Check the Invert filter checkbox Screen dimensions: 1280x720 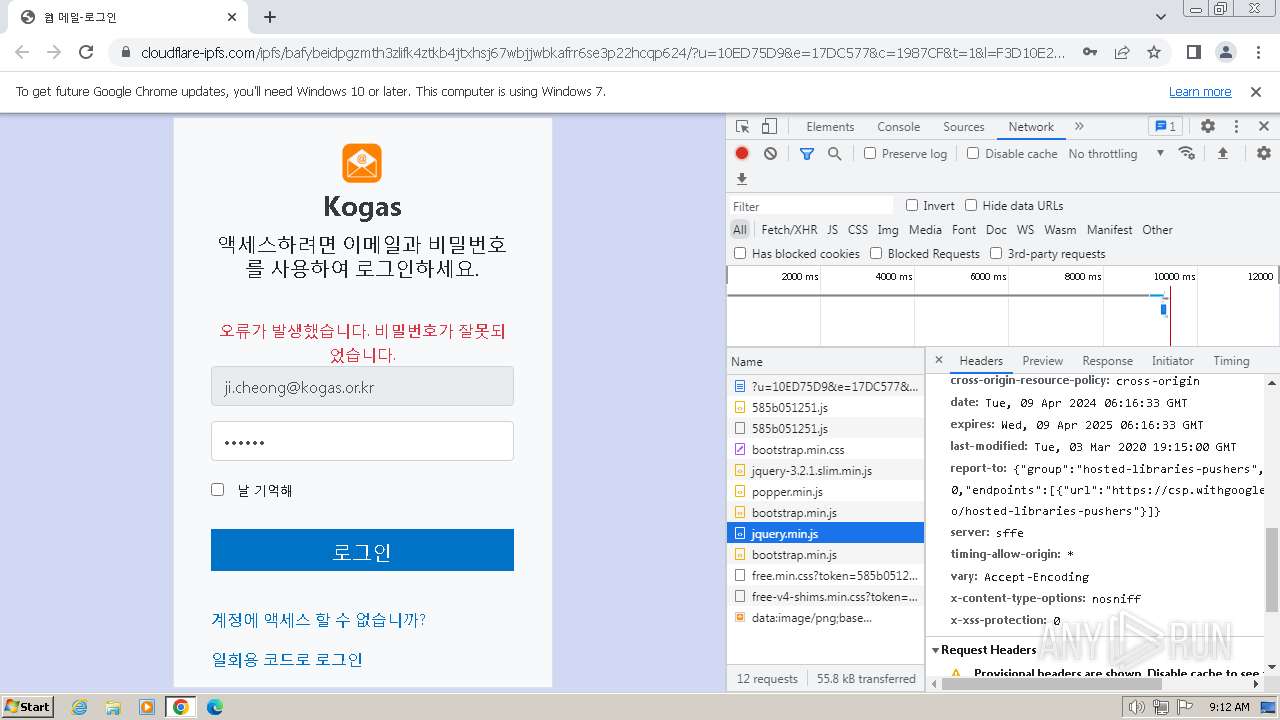pos(912,205)
